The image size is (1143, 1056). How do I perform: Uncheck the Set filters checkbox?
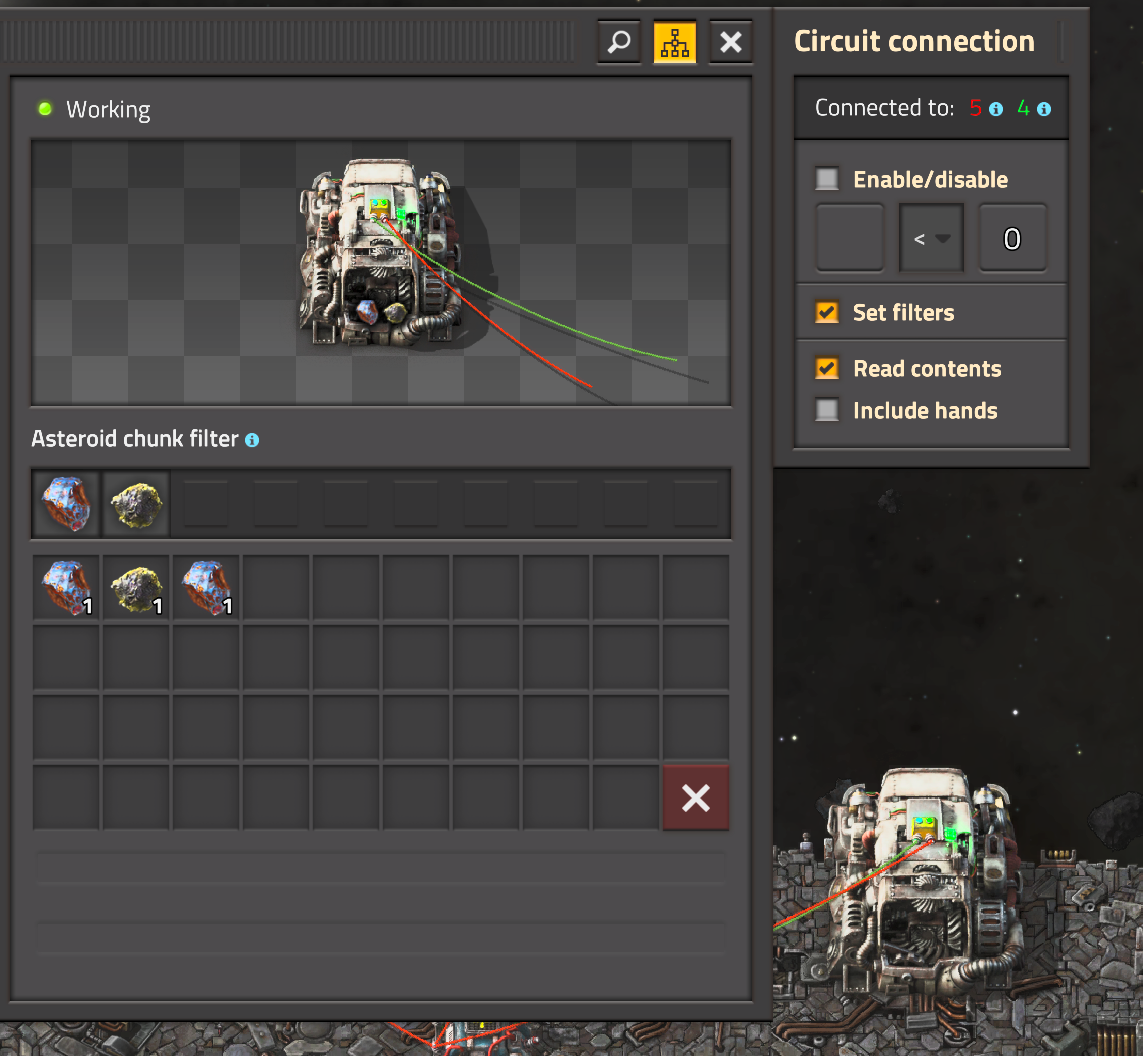827,313
